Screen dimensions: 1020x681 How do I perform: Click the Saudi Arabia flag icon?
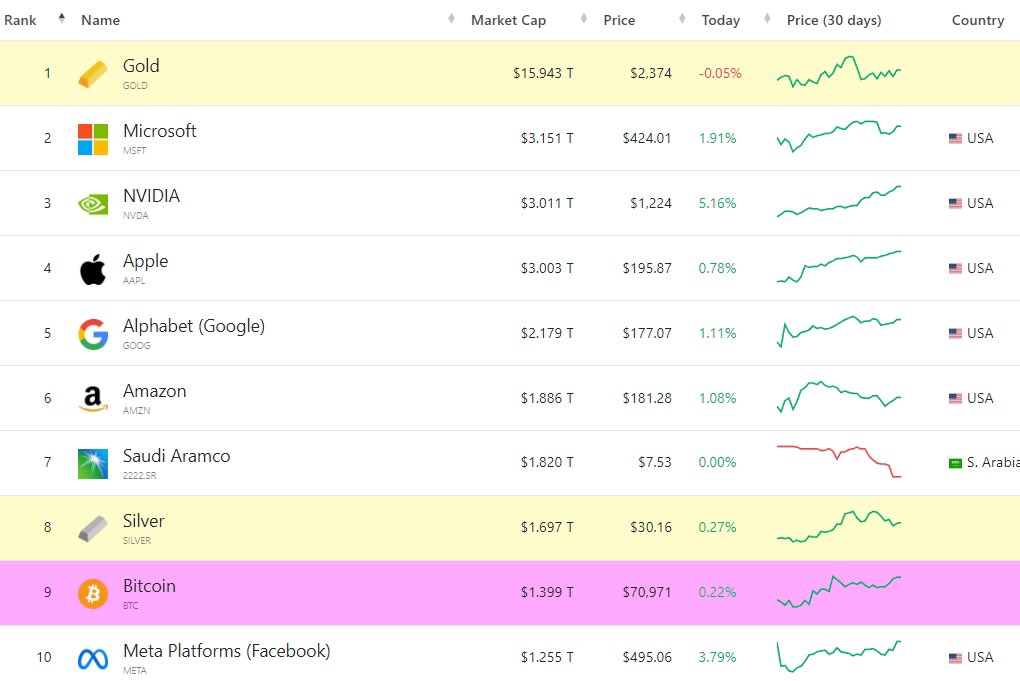coord(955,463)
